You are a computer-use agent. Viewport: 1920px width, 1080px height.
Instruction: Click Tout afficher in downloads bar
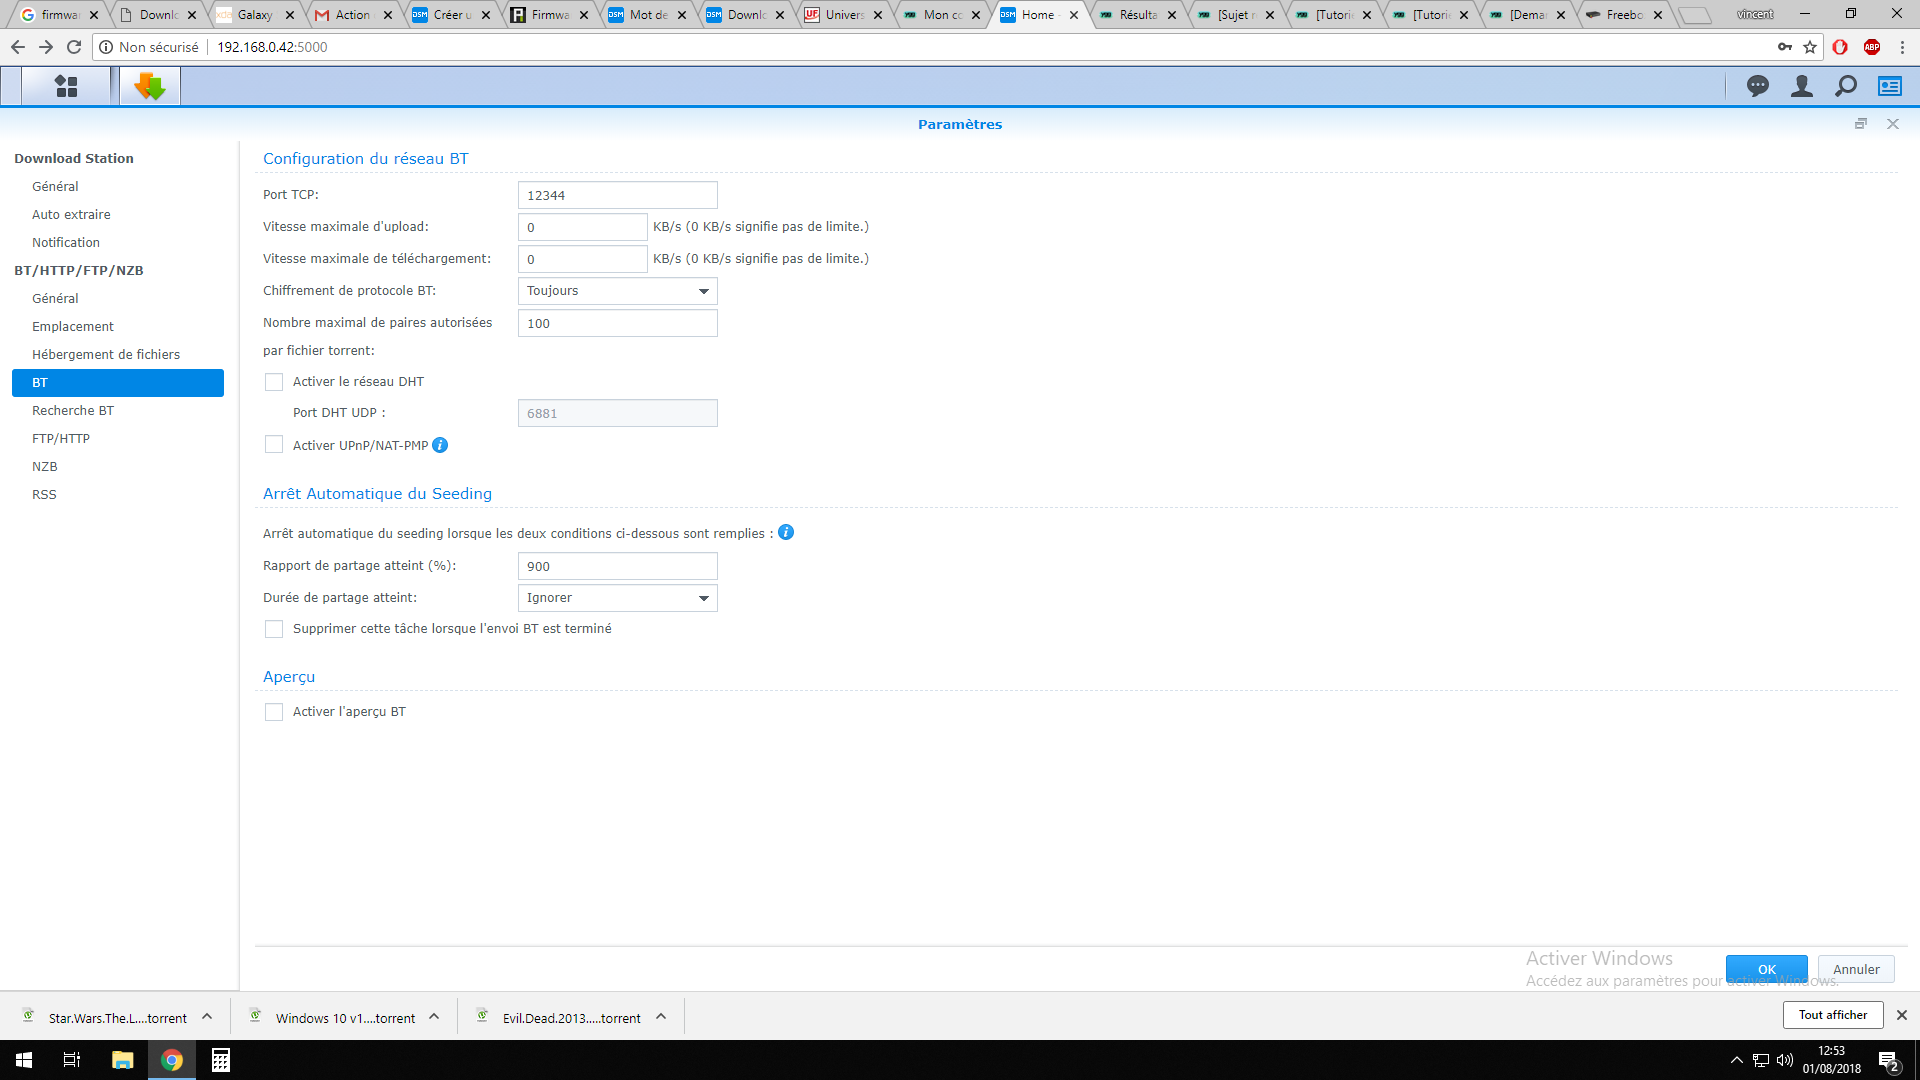[1833, 1015]
